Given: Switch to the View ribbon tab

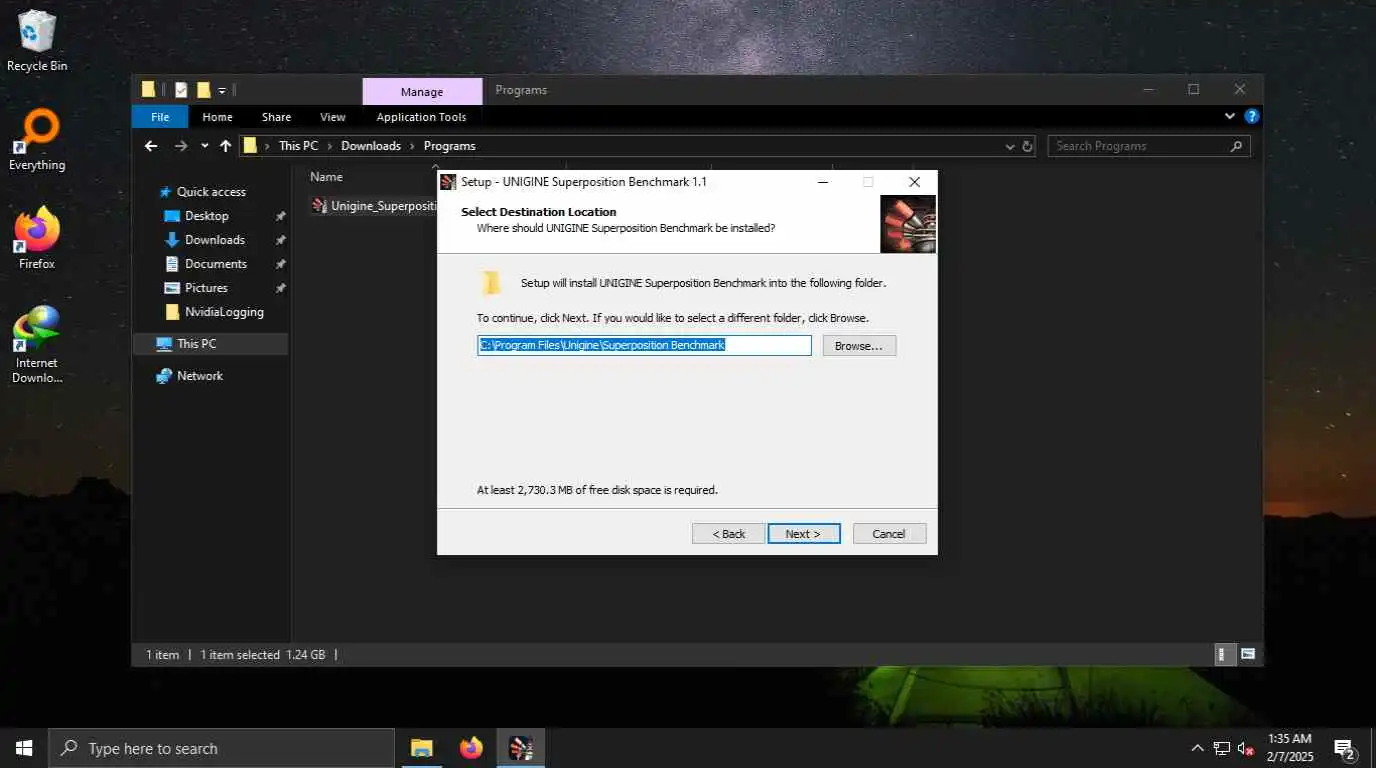Looking at the screenshot, I should [x=333, y=117].
